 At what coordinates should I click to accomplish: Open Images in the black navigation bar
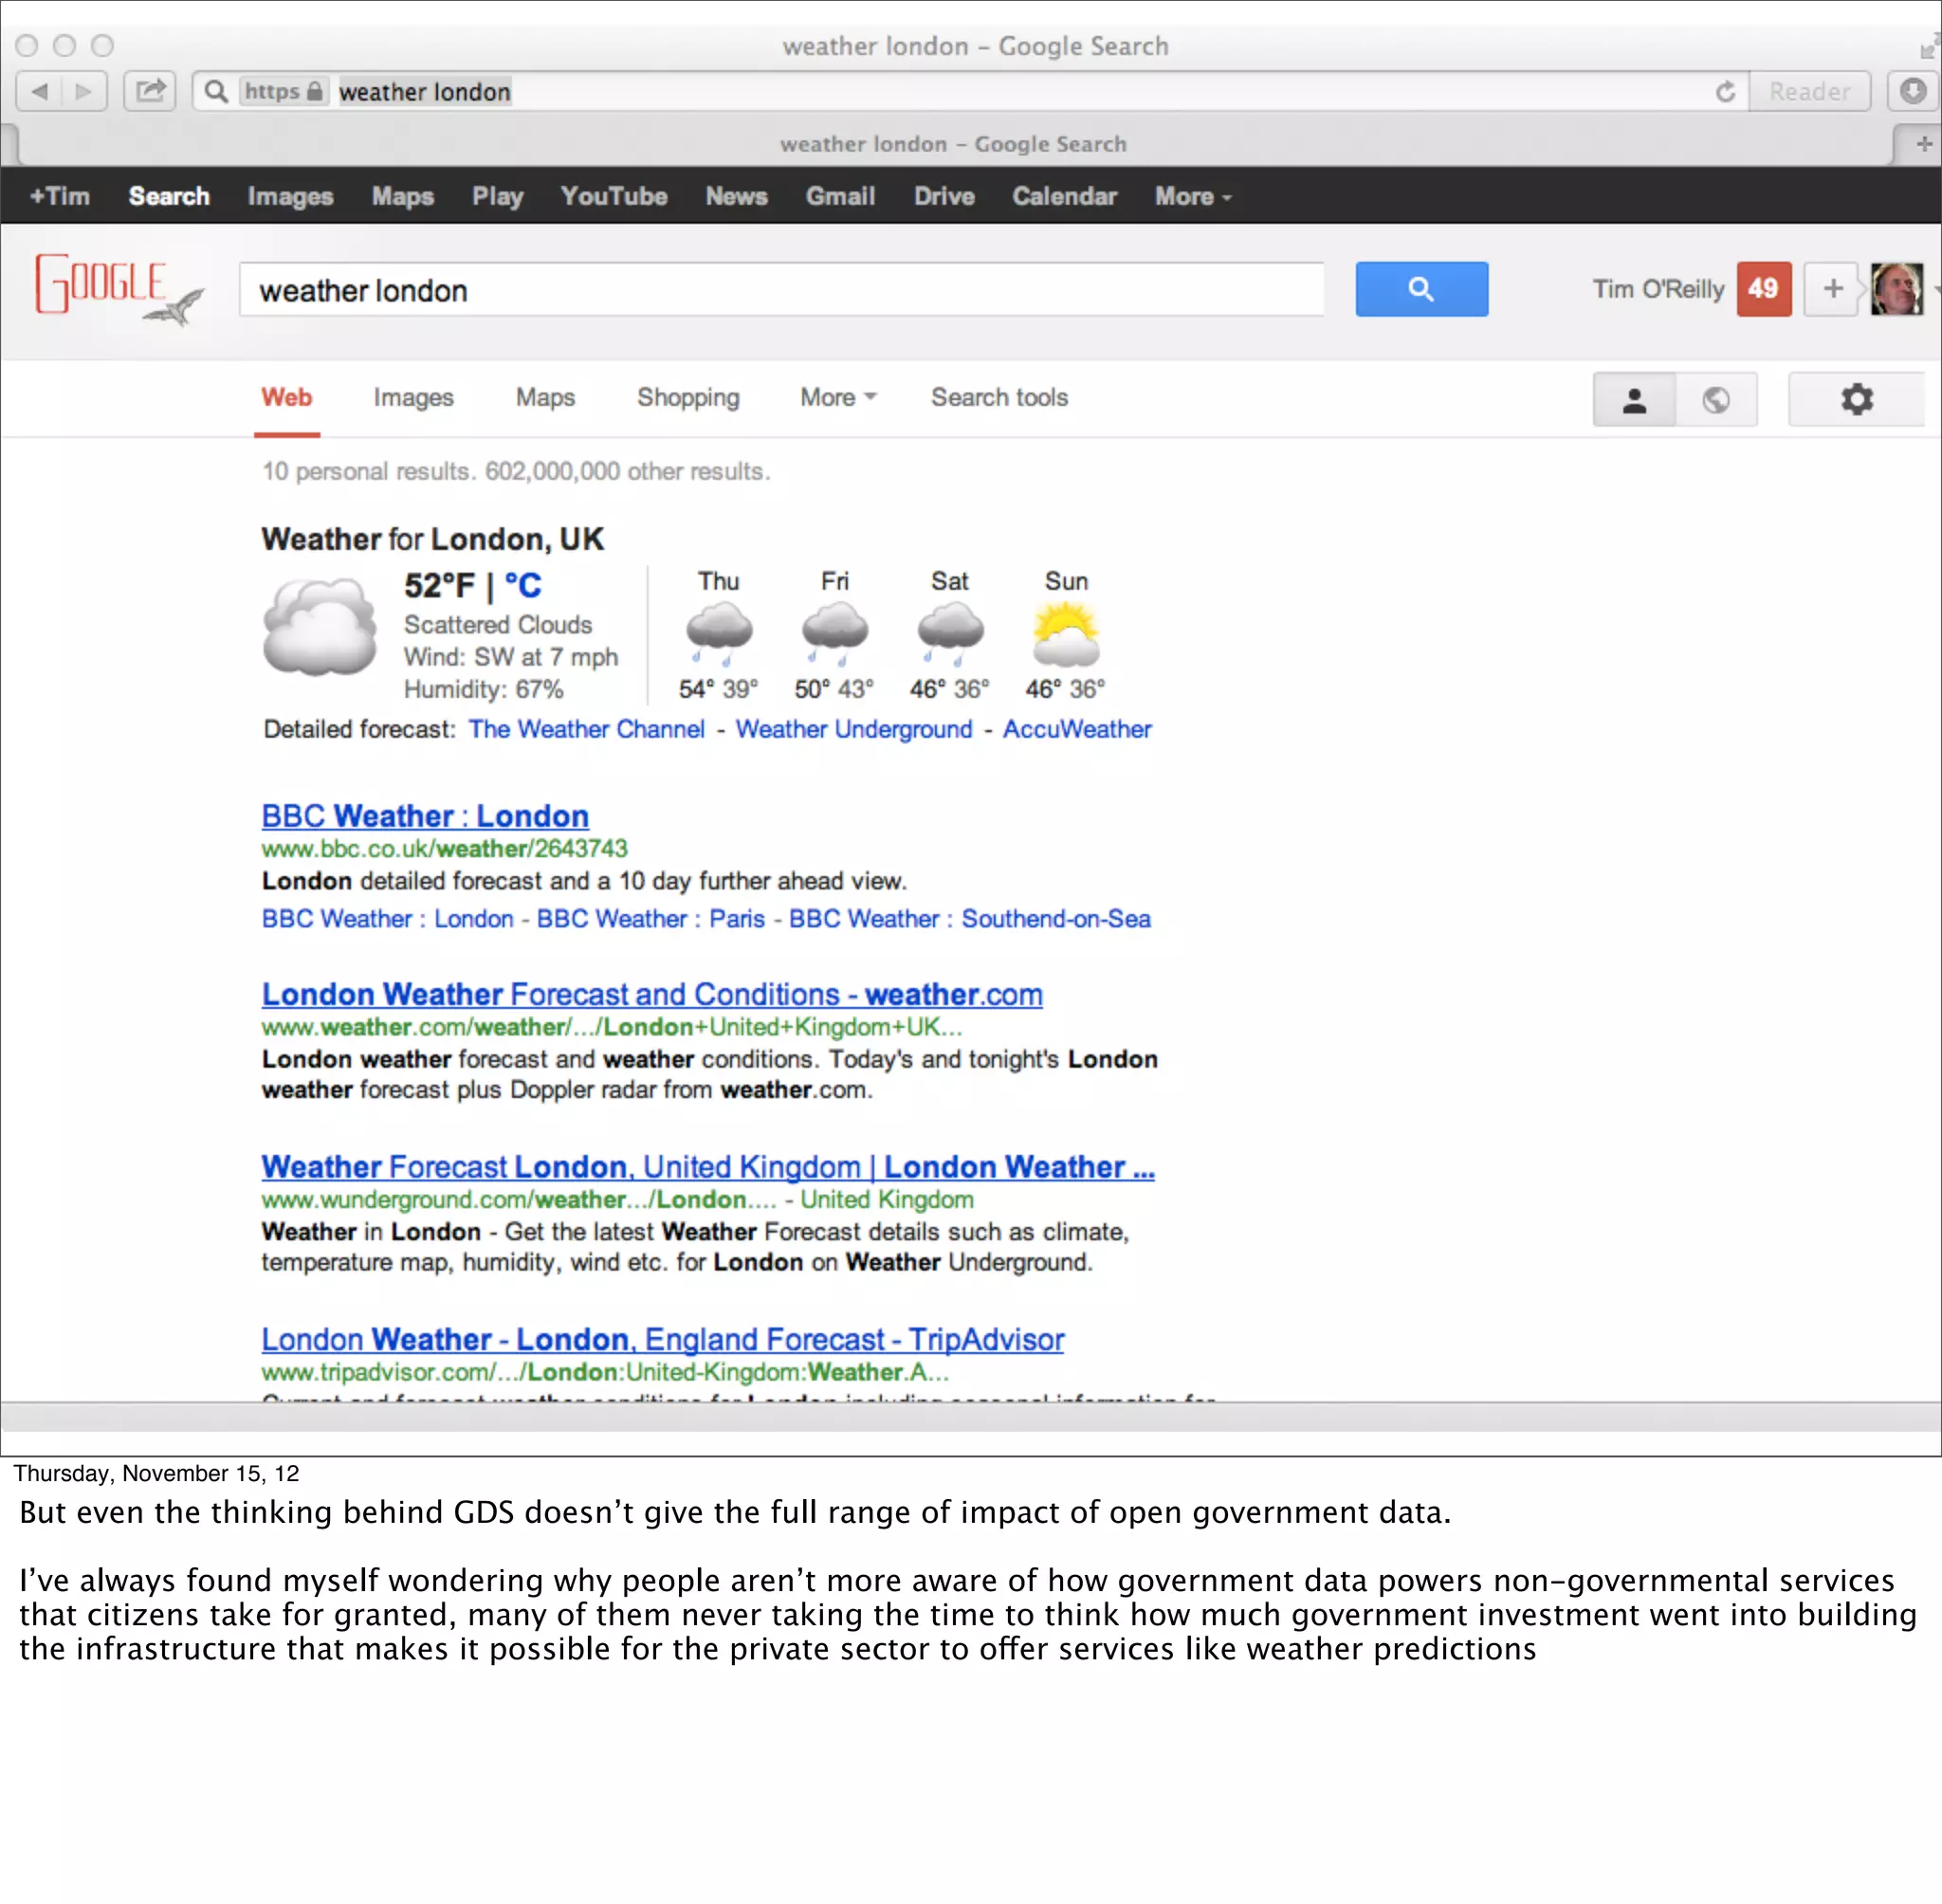coord(290,196)
